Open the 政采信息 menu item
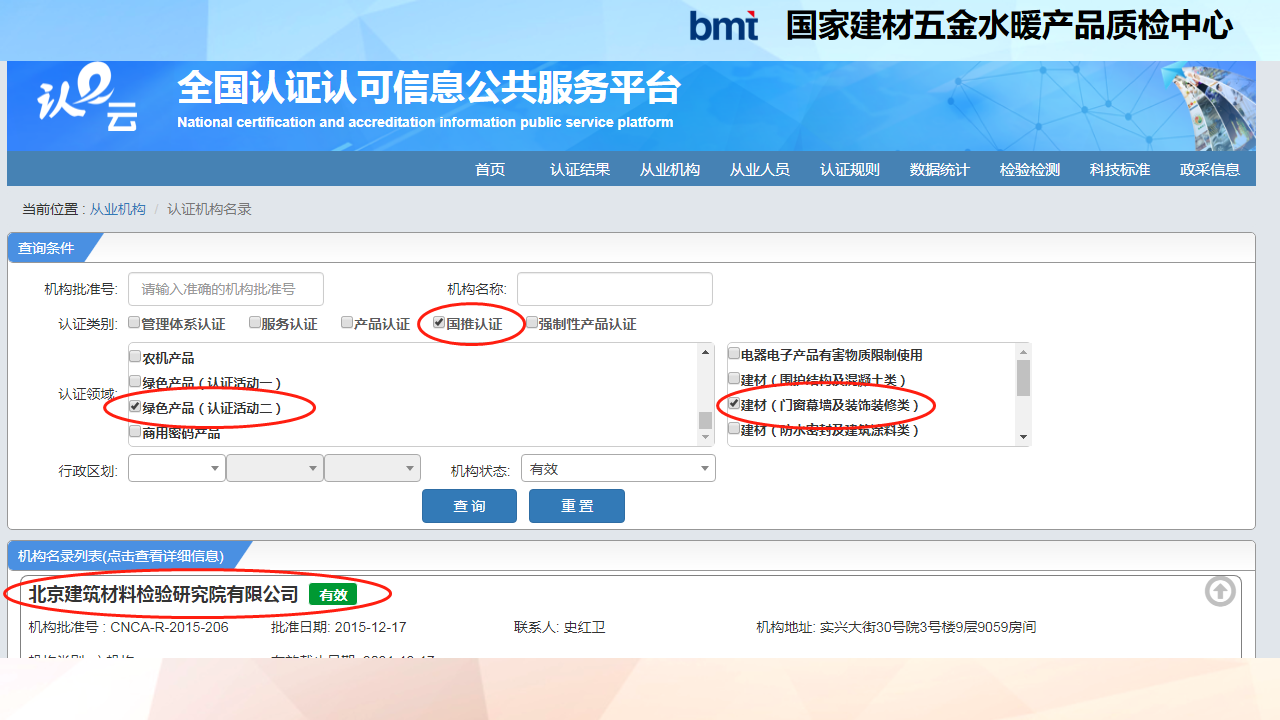Image resolution: width=1280 pixels, height=720 pixels. (1210, 170)
